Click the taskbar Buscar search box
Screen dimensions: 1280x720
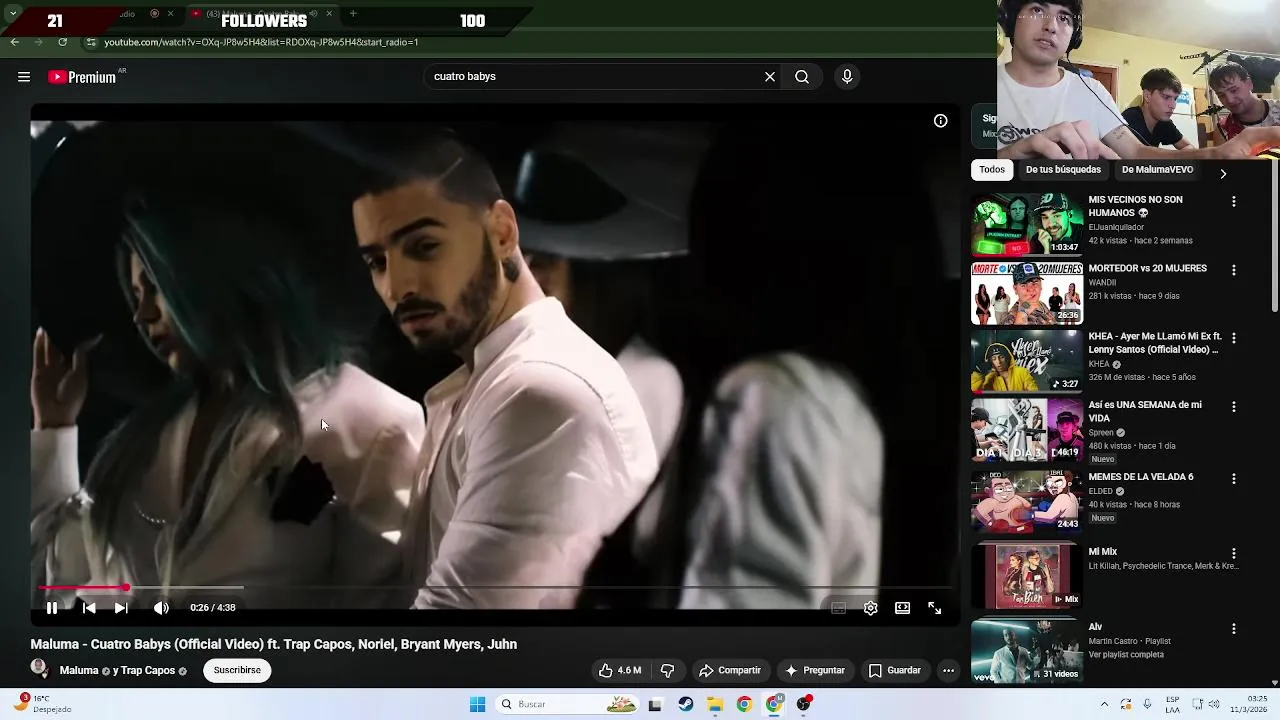click(567, 705)
